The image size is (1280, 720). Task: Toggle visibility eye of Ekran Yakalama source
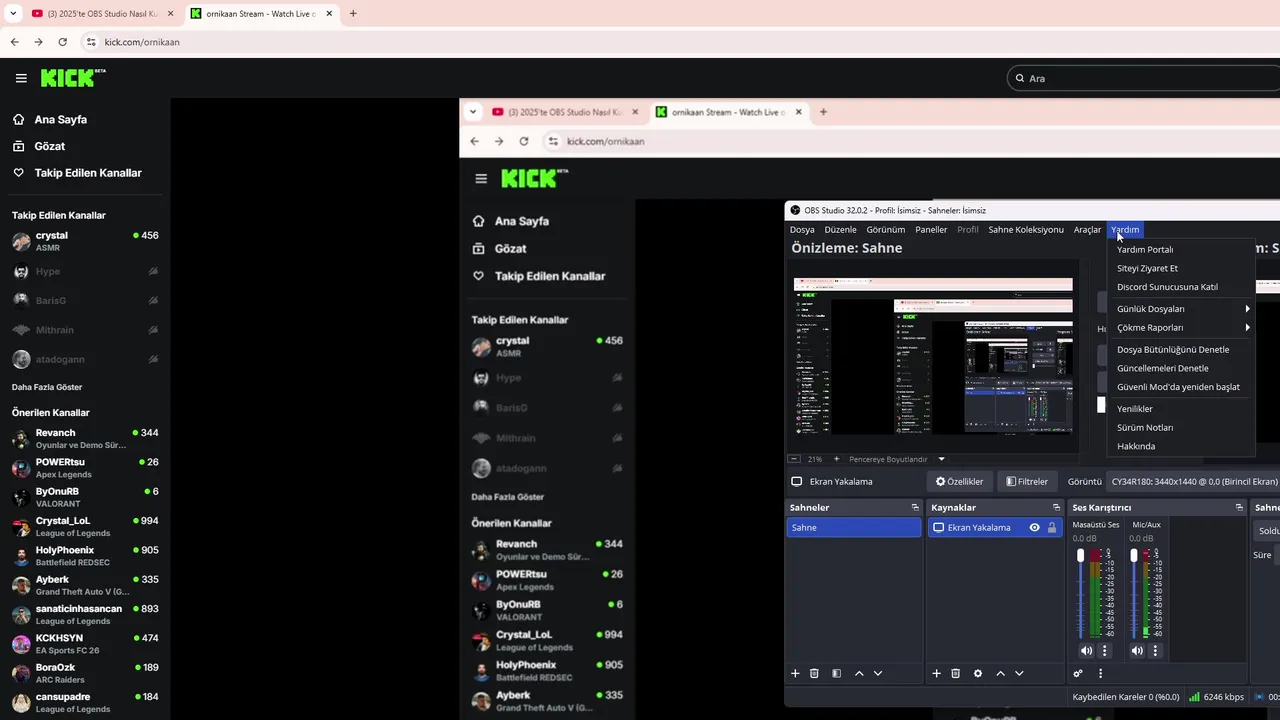[x=1034, y=527]
